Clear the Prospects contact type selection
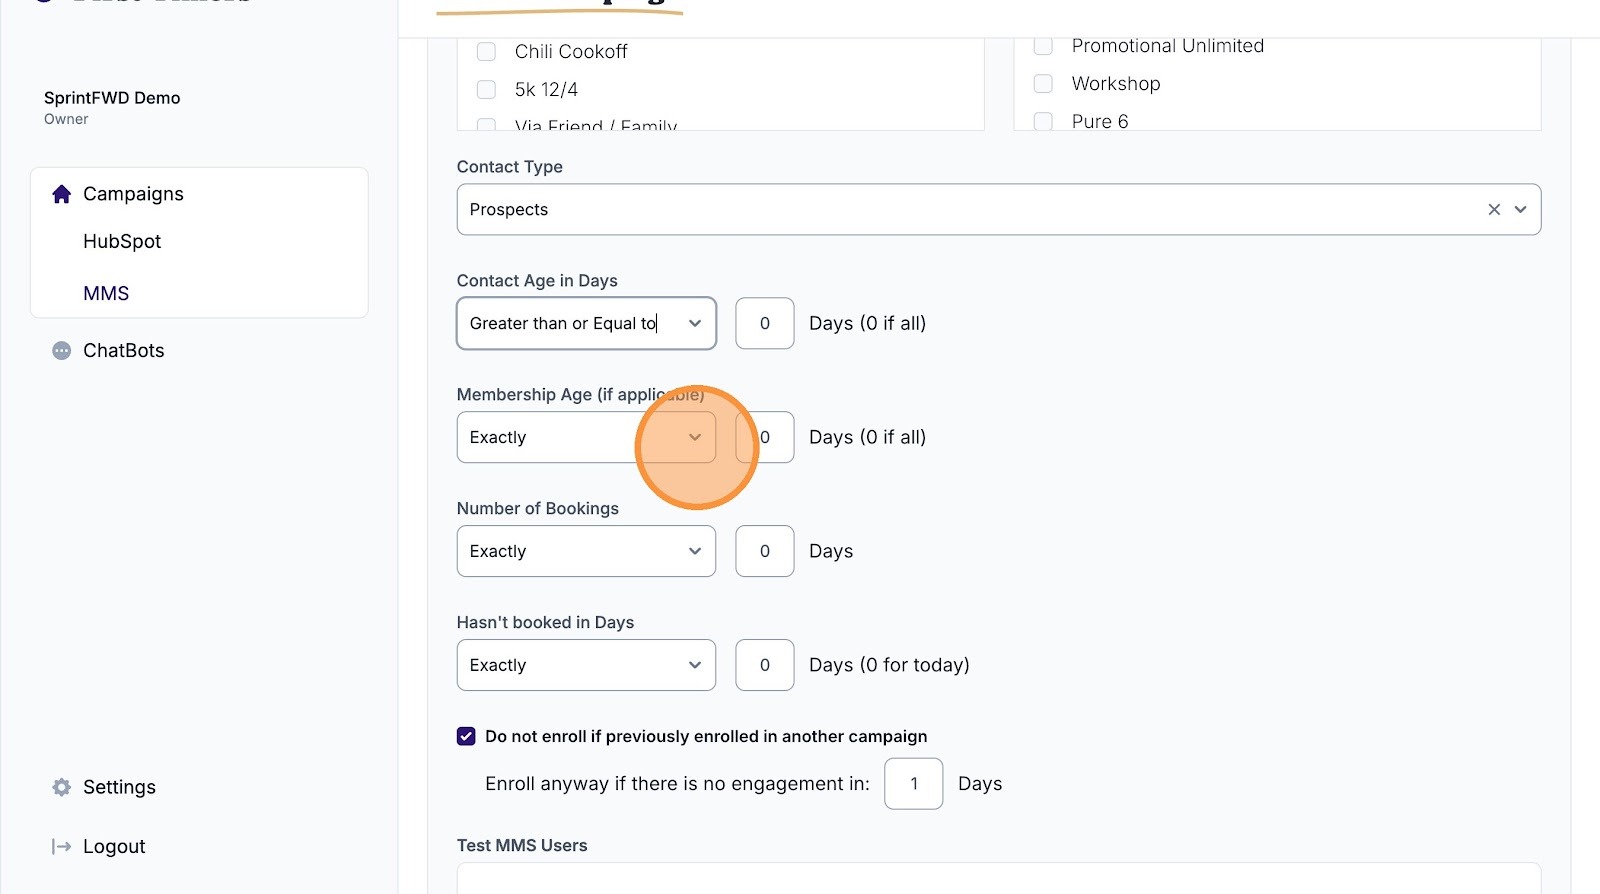The height and width of the screenshot is (894, 1600). tap(1494, 210)
